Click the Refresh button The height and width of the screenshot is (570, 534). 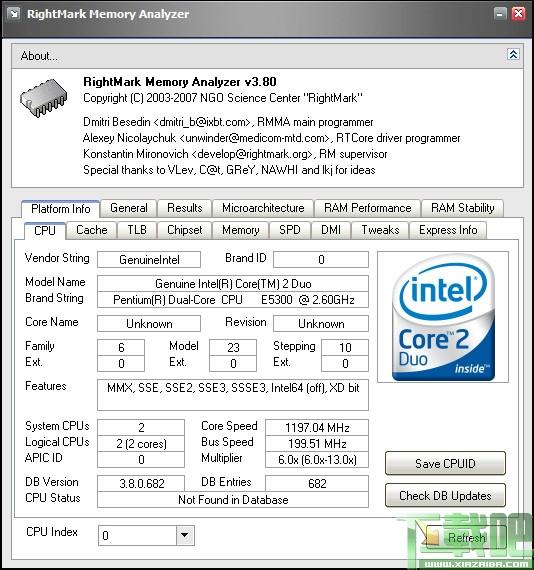click(x=466, y=537)
